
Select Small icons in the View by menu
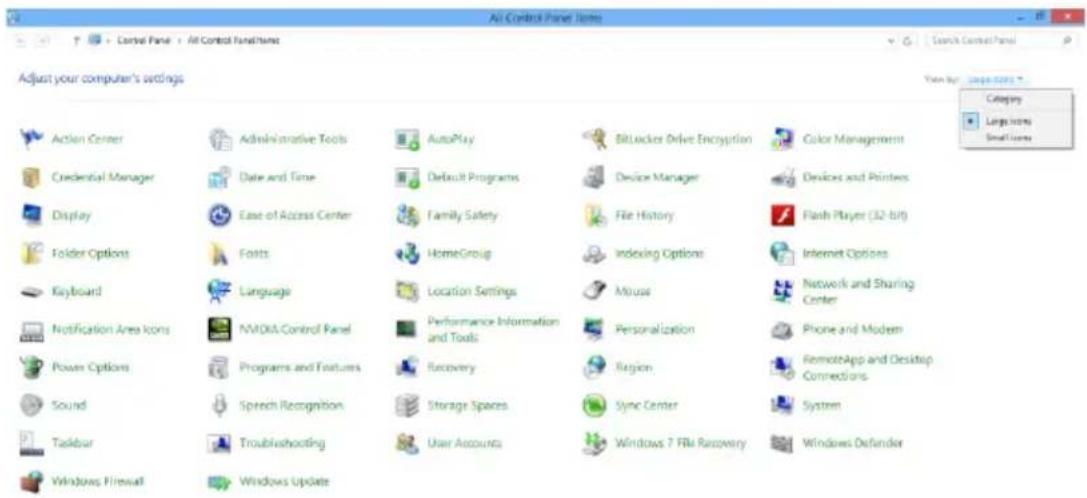click(x=1018, y=138)
